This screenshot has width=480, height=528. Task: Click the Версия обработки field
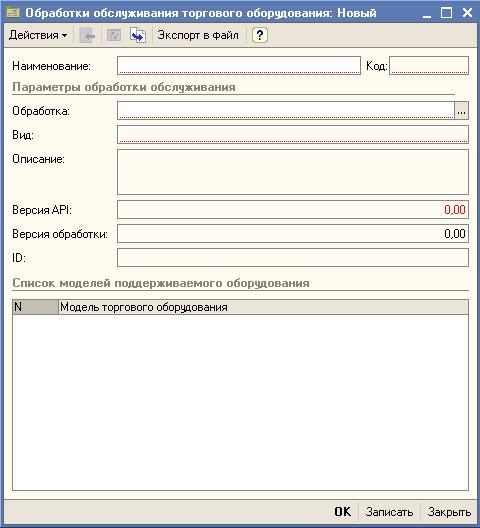pos(293,233)
